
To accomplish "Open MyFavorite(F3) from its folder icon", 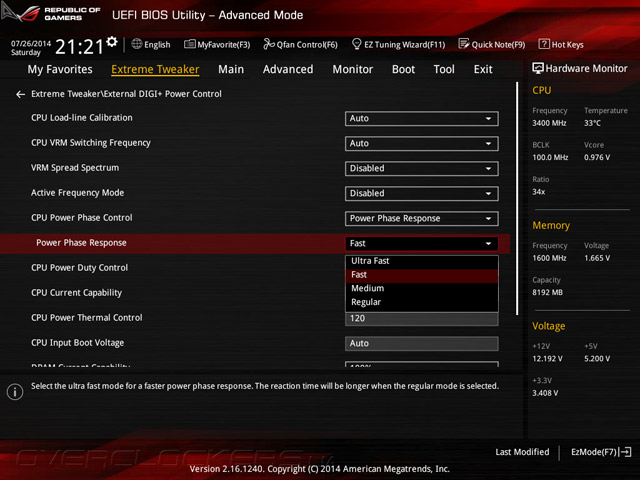I will (x=189, y=44).
